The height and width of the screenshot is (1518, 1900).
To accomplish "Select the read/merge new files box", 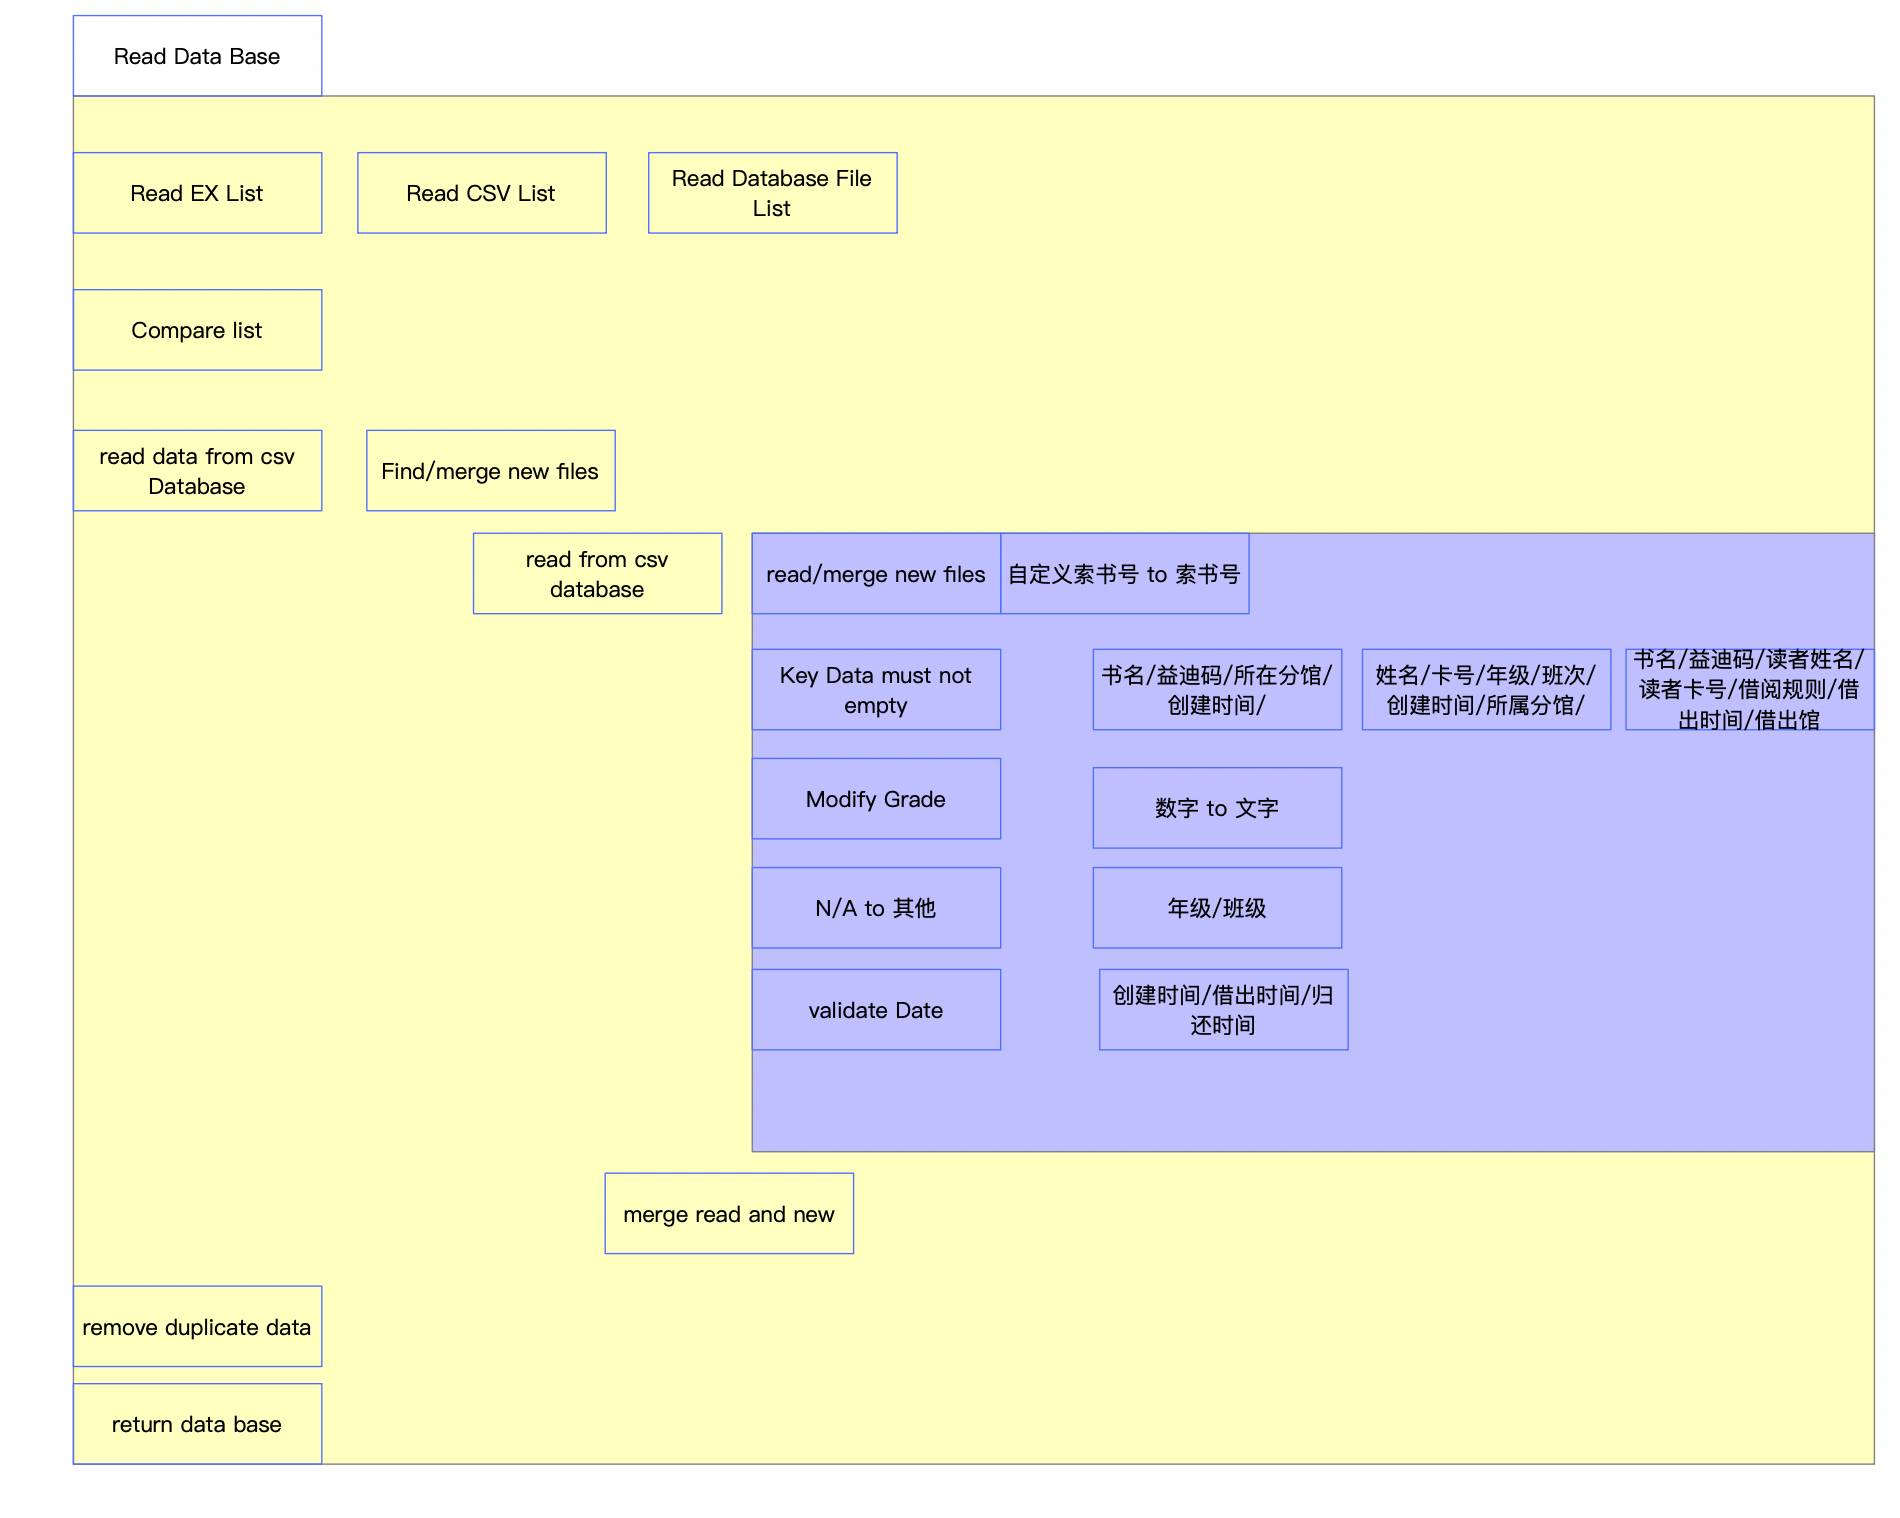I will click(x=876, y=574).
